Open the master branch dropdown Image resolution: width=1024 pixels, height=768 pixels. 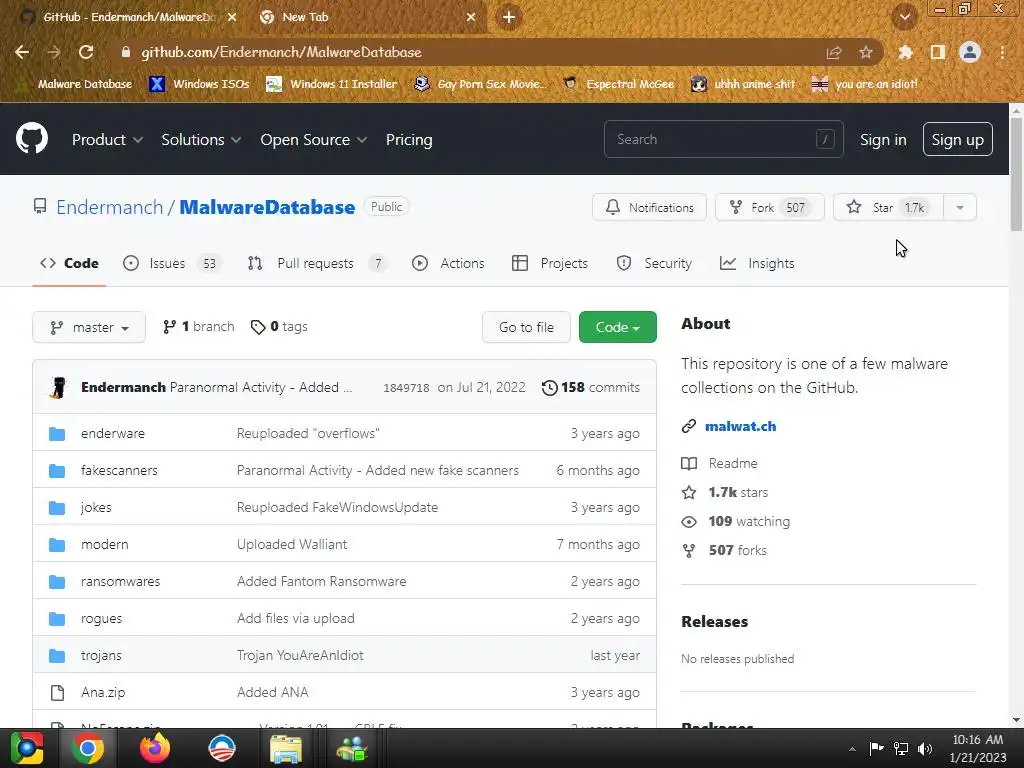tap(89, 327)
